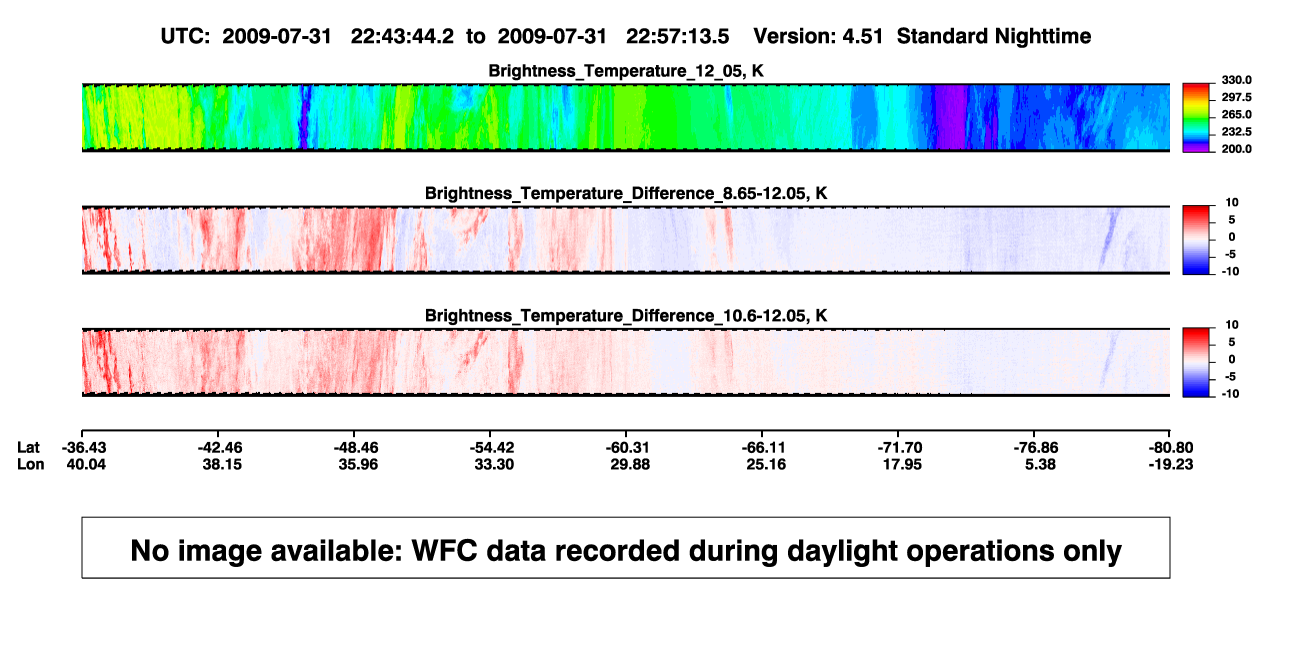Click the 10.6-12.05 difference image strip

pyautogui.click(x=626, y=362)
